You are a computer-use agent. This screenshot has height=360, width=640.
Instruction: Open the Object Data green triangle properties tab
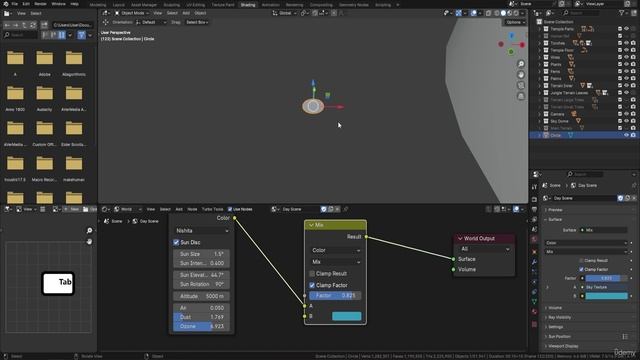click(534, 302)
